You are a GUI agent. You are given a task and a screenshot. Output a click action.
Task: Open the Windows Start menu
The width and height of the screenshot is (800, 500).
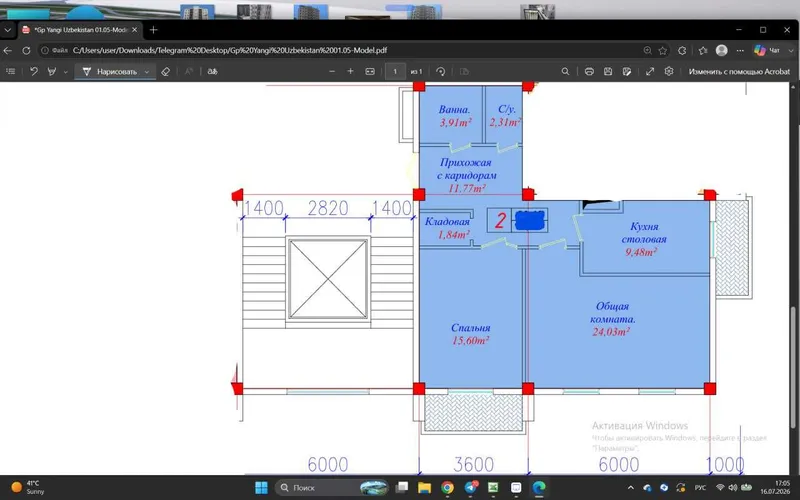261,488
